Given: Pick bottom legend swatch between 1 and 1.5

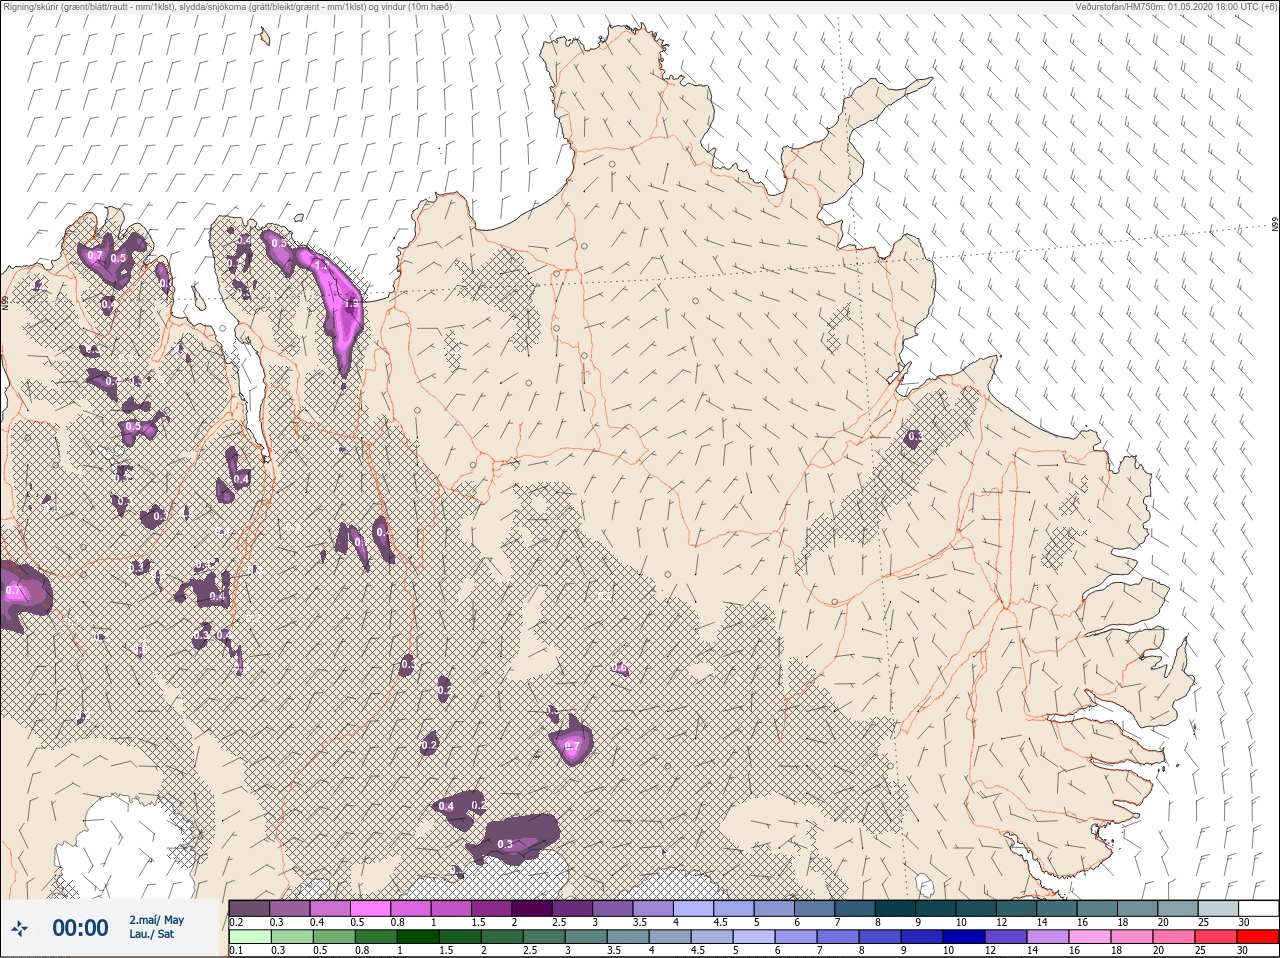Looking at the screenshot, I should (x=418, y=937).
